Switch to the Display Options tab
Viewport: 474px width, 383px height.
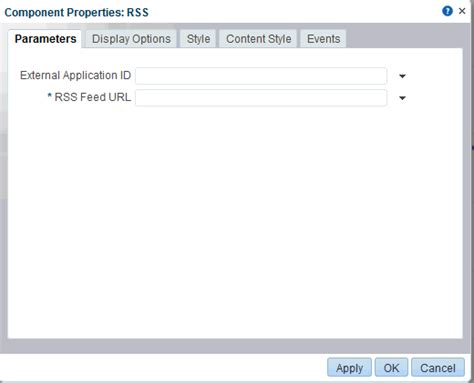point(131,39)
